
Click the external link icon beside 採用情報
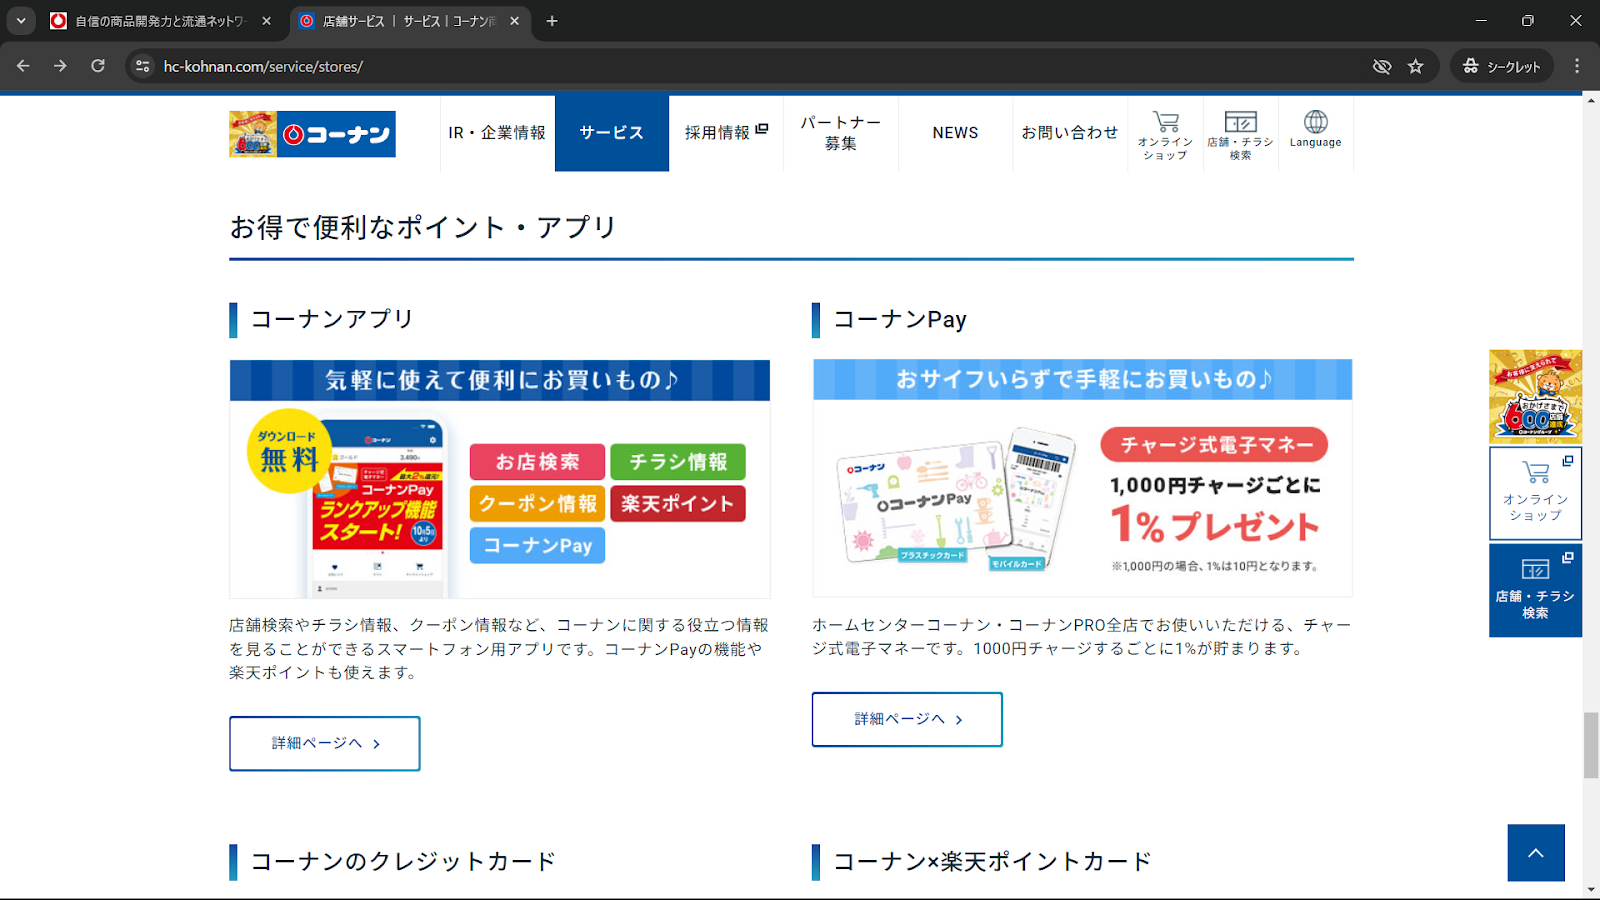click(762, 129)
